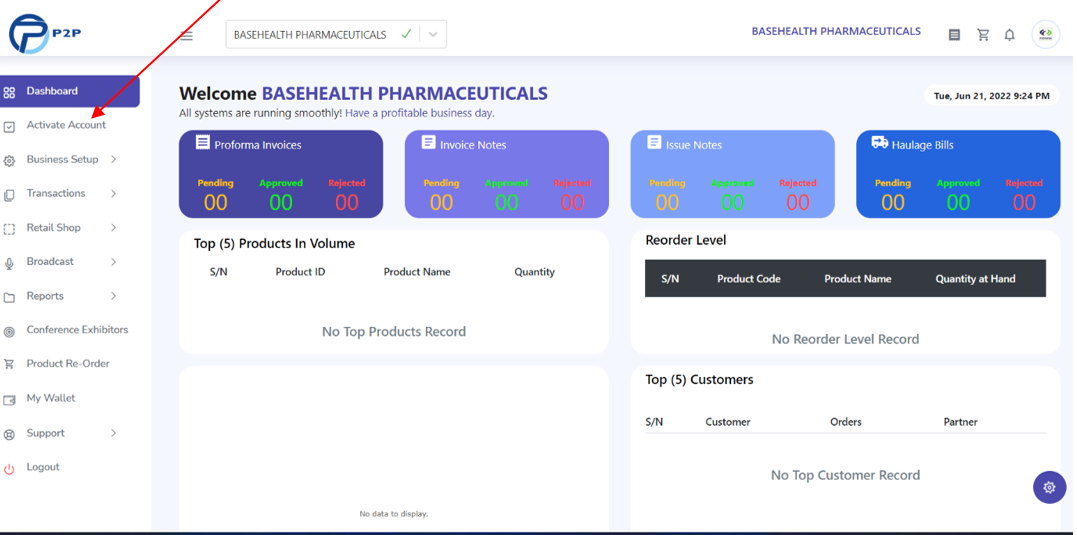Click the My Wallet icon
Viewport: 1077px width, 535px height.
(9, 400)
